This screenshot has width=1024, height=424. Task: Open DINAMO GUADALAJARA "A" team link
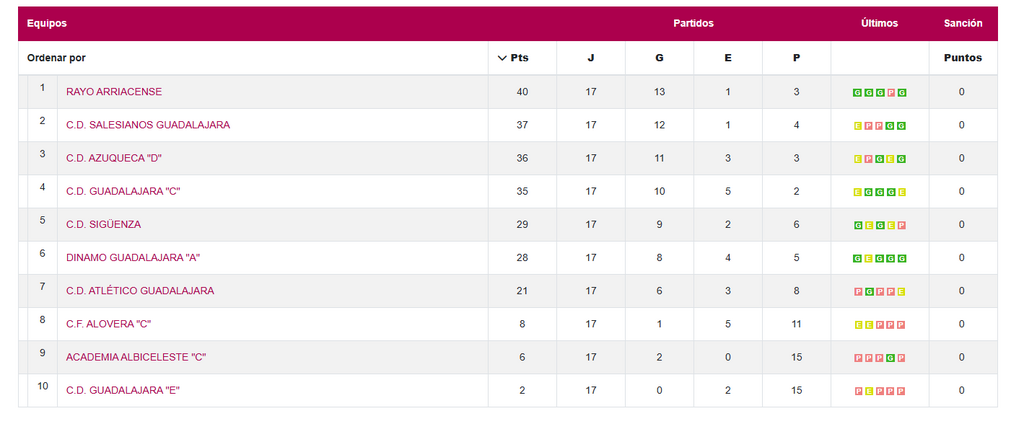click(133, 258)
